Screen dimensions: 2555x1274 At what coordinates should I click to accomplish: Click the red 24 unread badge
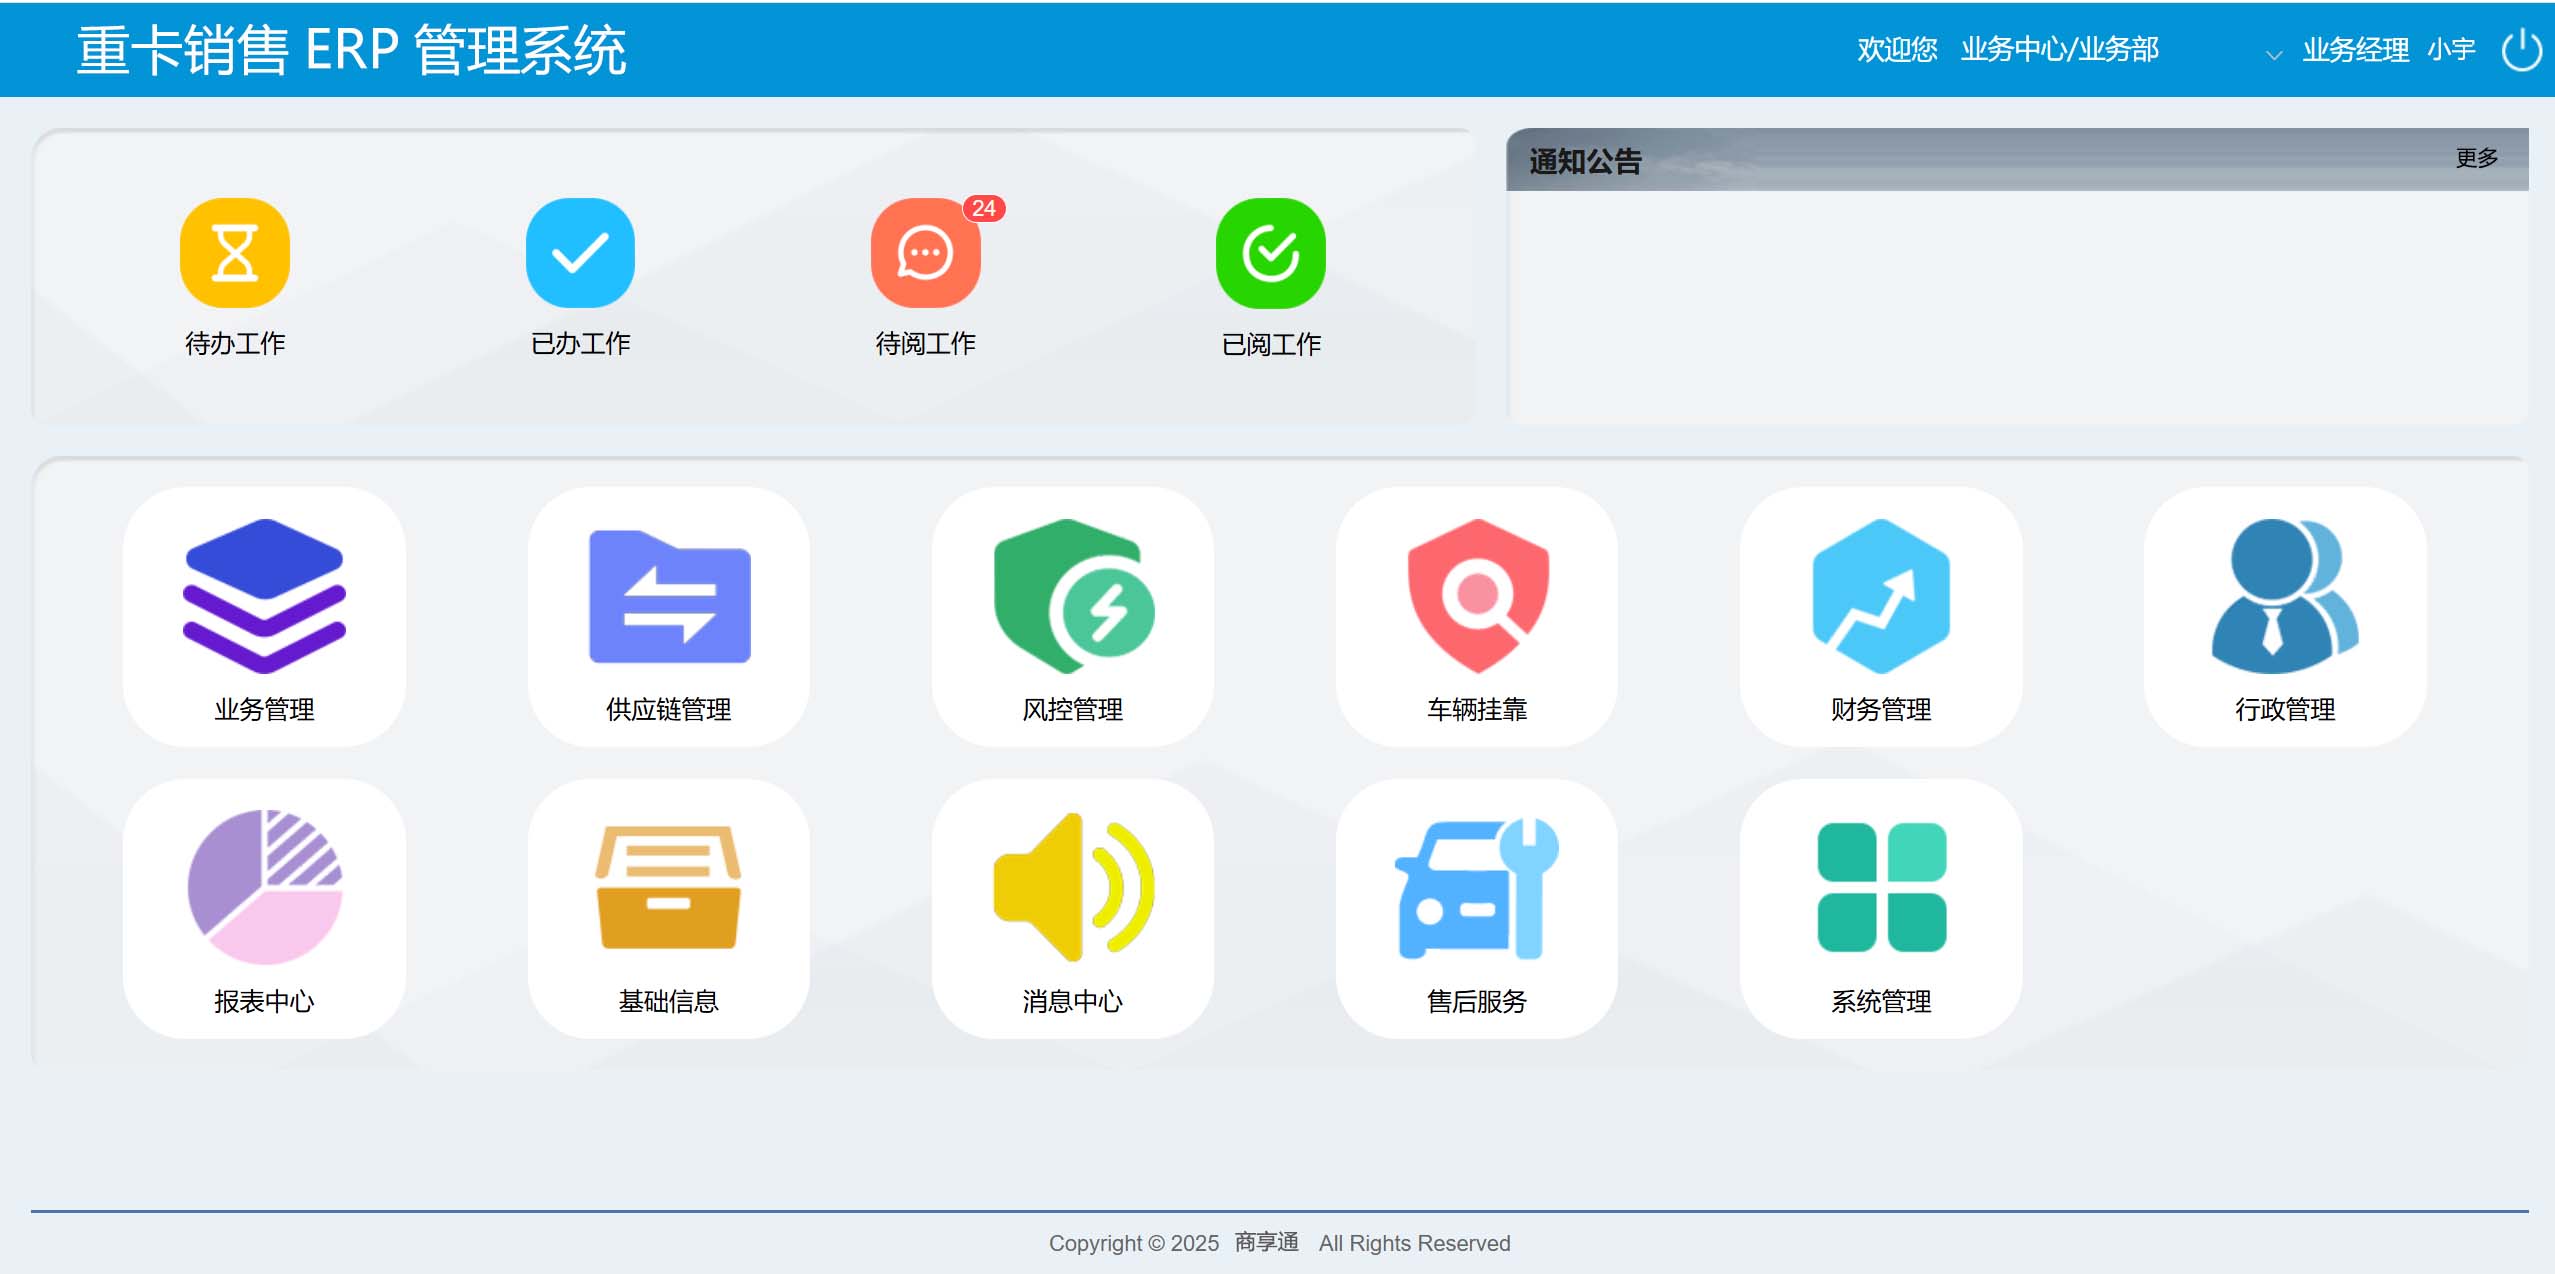point(984,208)
